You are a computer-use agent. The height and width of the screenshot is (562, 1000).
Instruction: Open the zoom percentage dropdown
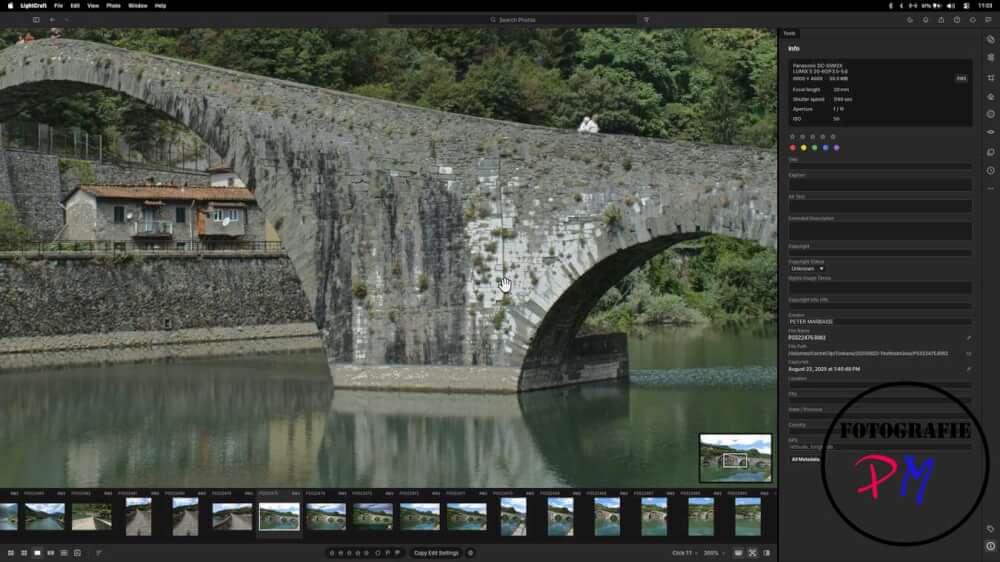click(x=714, y=553)
